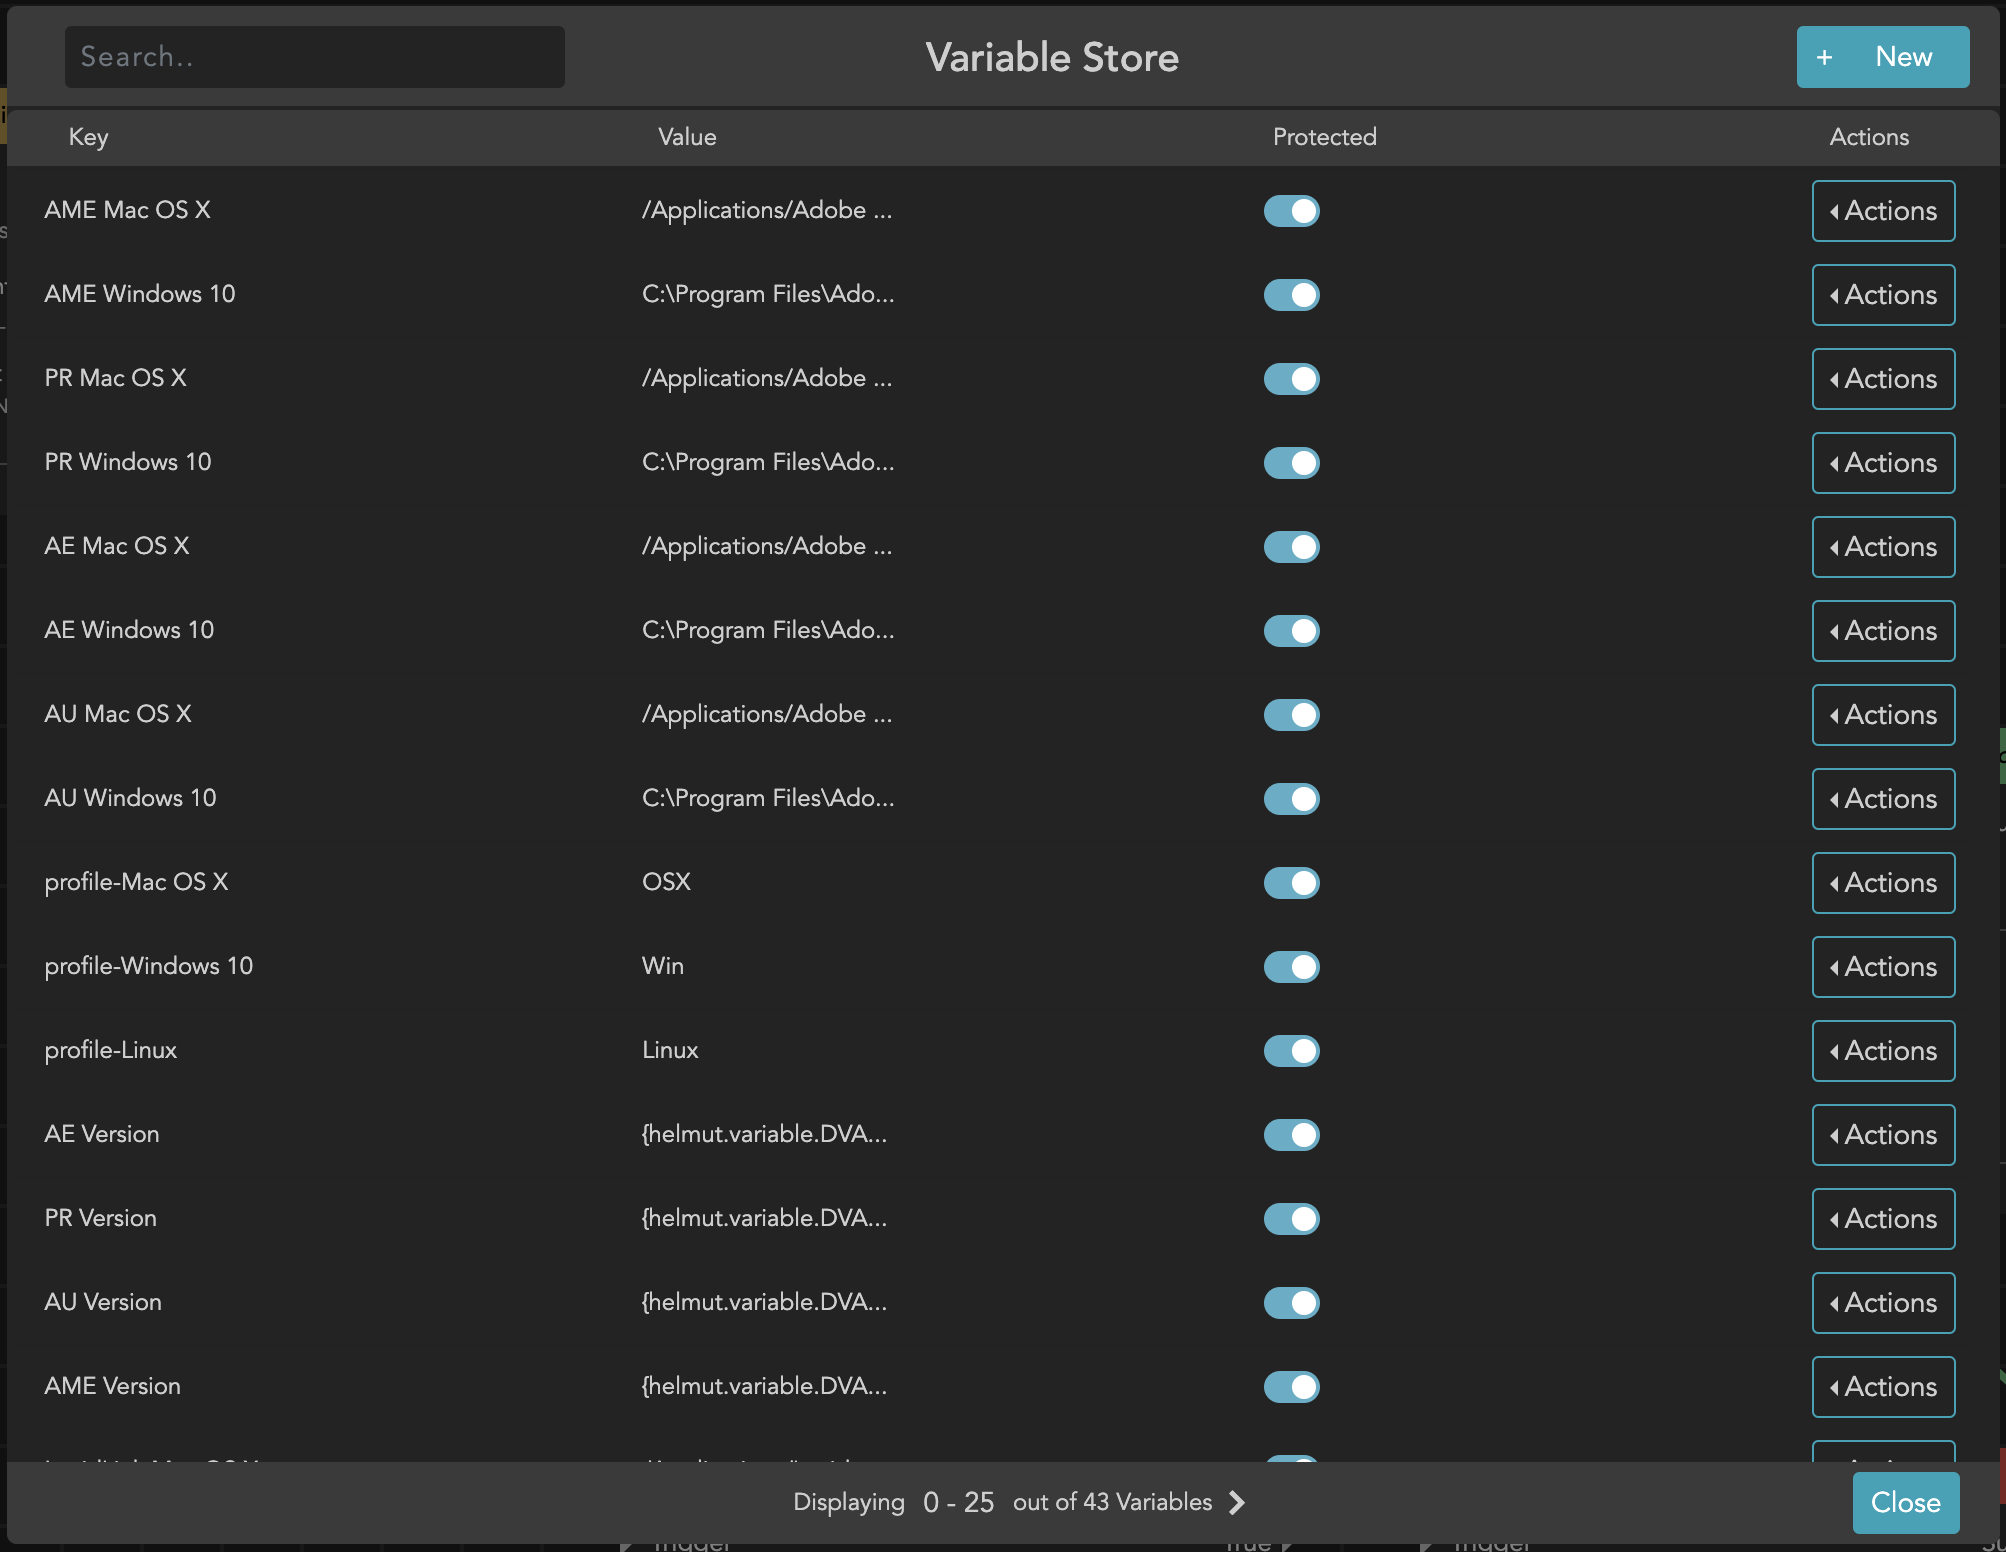2006x1552 pixels.
Task: Close the Variable Store dialog
Action: pyautogui.click(x=1904, y=1502)
